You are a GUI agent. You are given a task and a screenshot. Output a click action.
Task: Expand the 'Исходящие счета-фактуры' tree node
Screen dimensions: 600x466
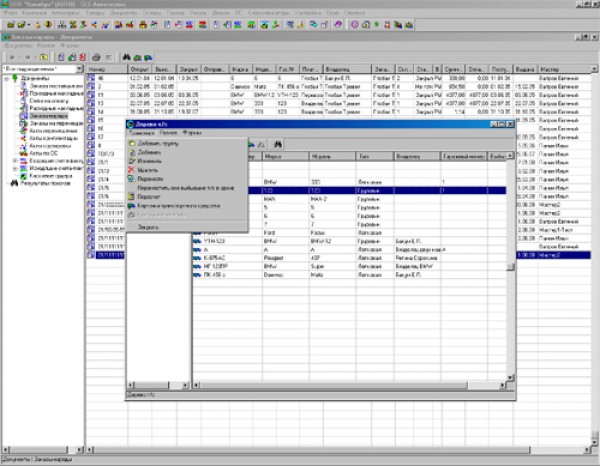point(14,168)
